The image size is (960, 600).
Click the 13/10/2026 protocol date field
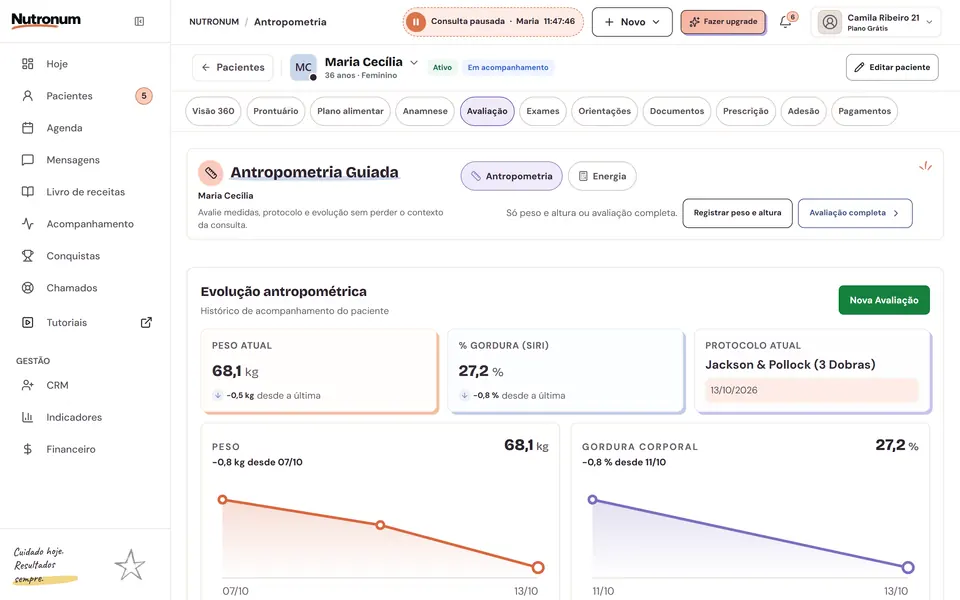(812, 391)
